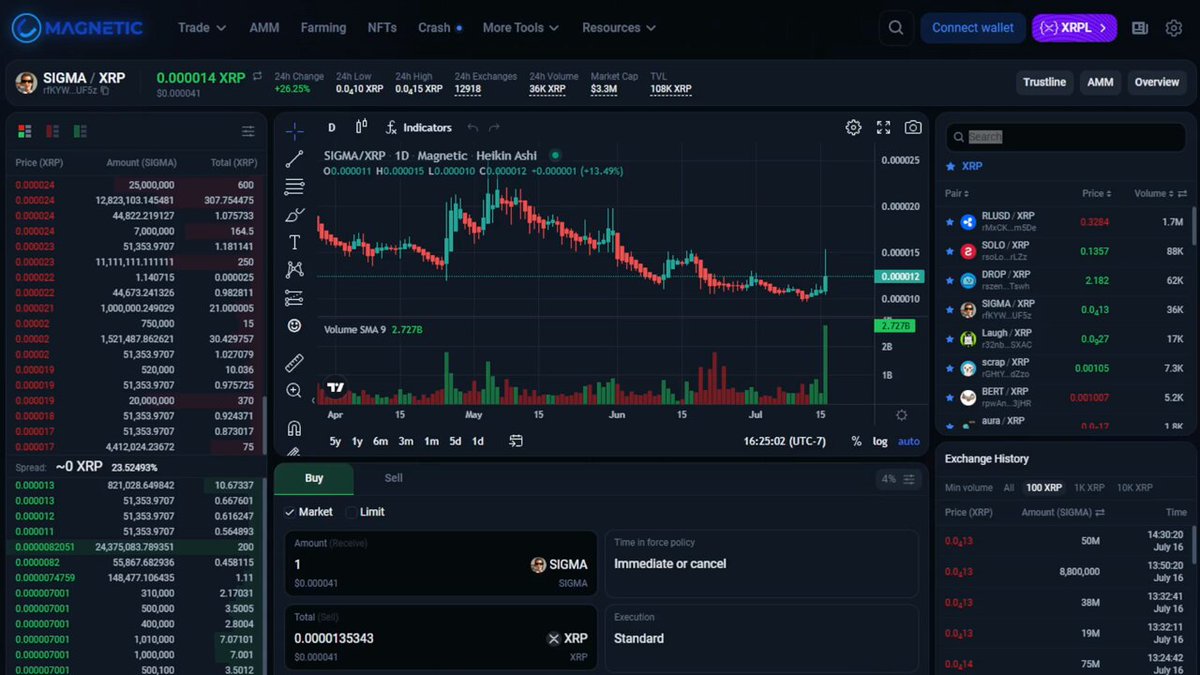Open price scale settings gear below chart
1200x675 pixels.
pos(901,415)
